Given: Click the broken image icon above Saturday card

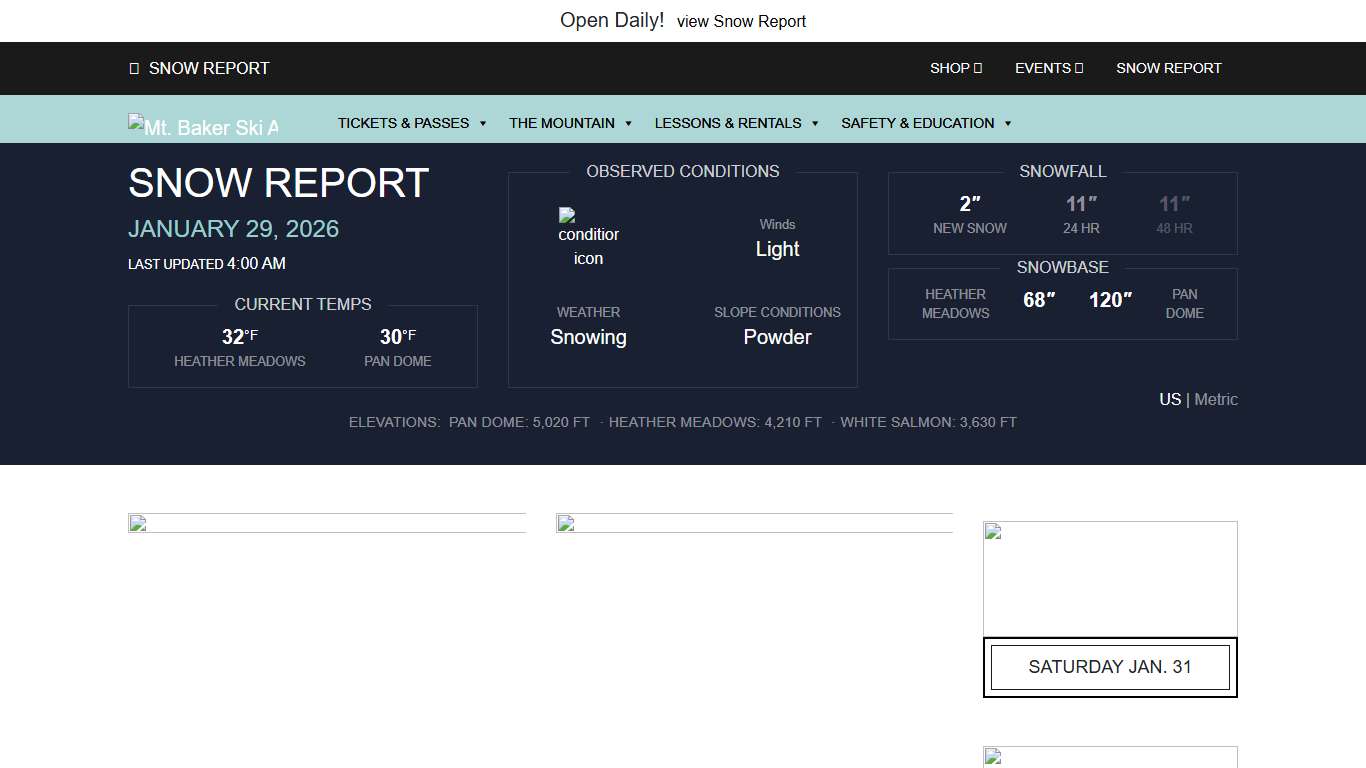Looking at the screenshot, I should (992, 533).
